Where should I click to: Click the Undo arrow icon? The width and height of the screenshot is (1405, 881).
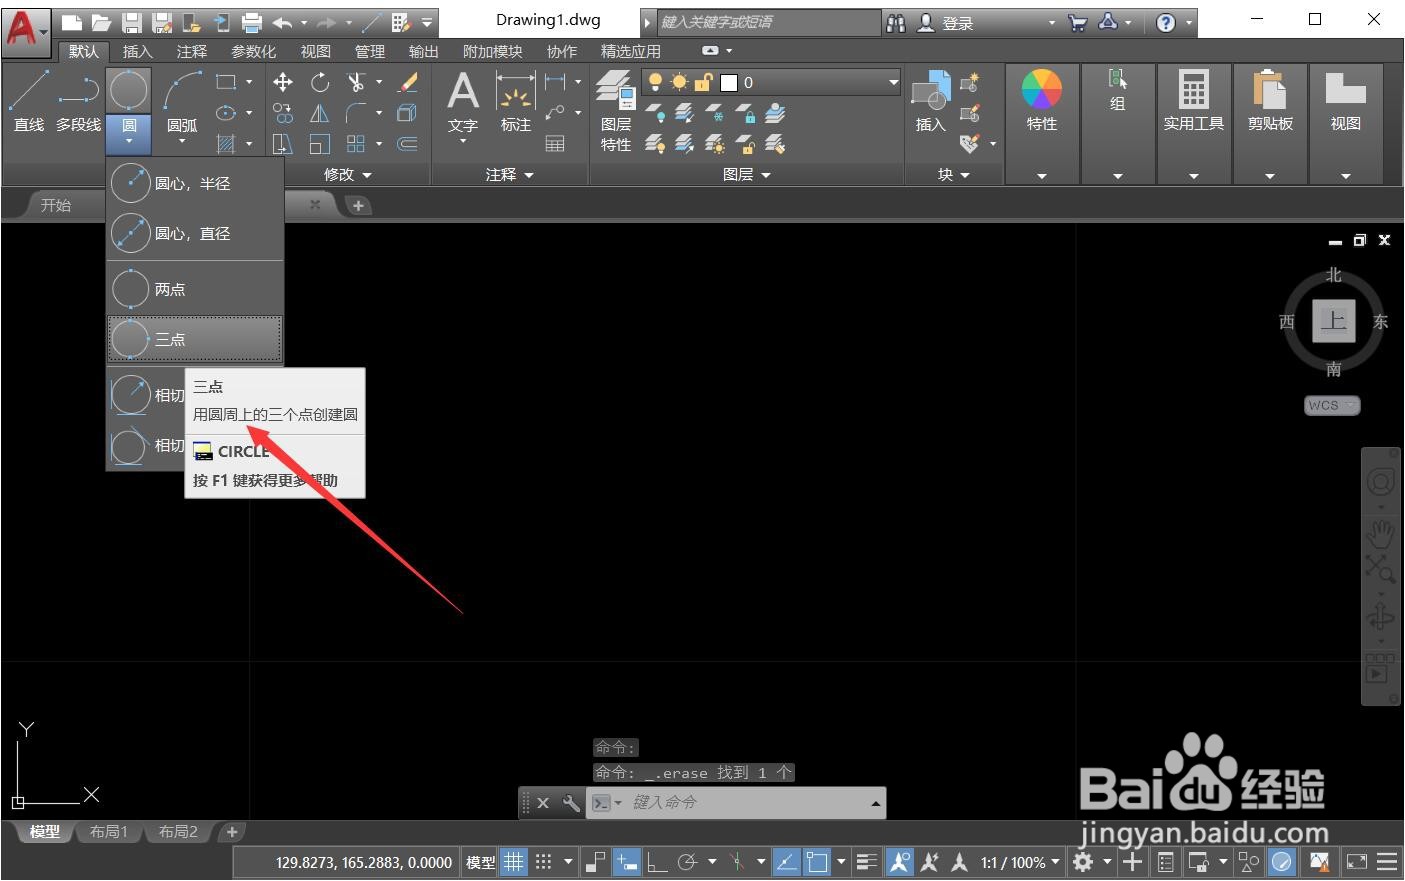tap(282, 22)
